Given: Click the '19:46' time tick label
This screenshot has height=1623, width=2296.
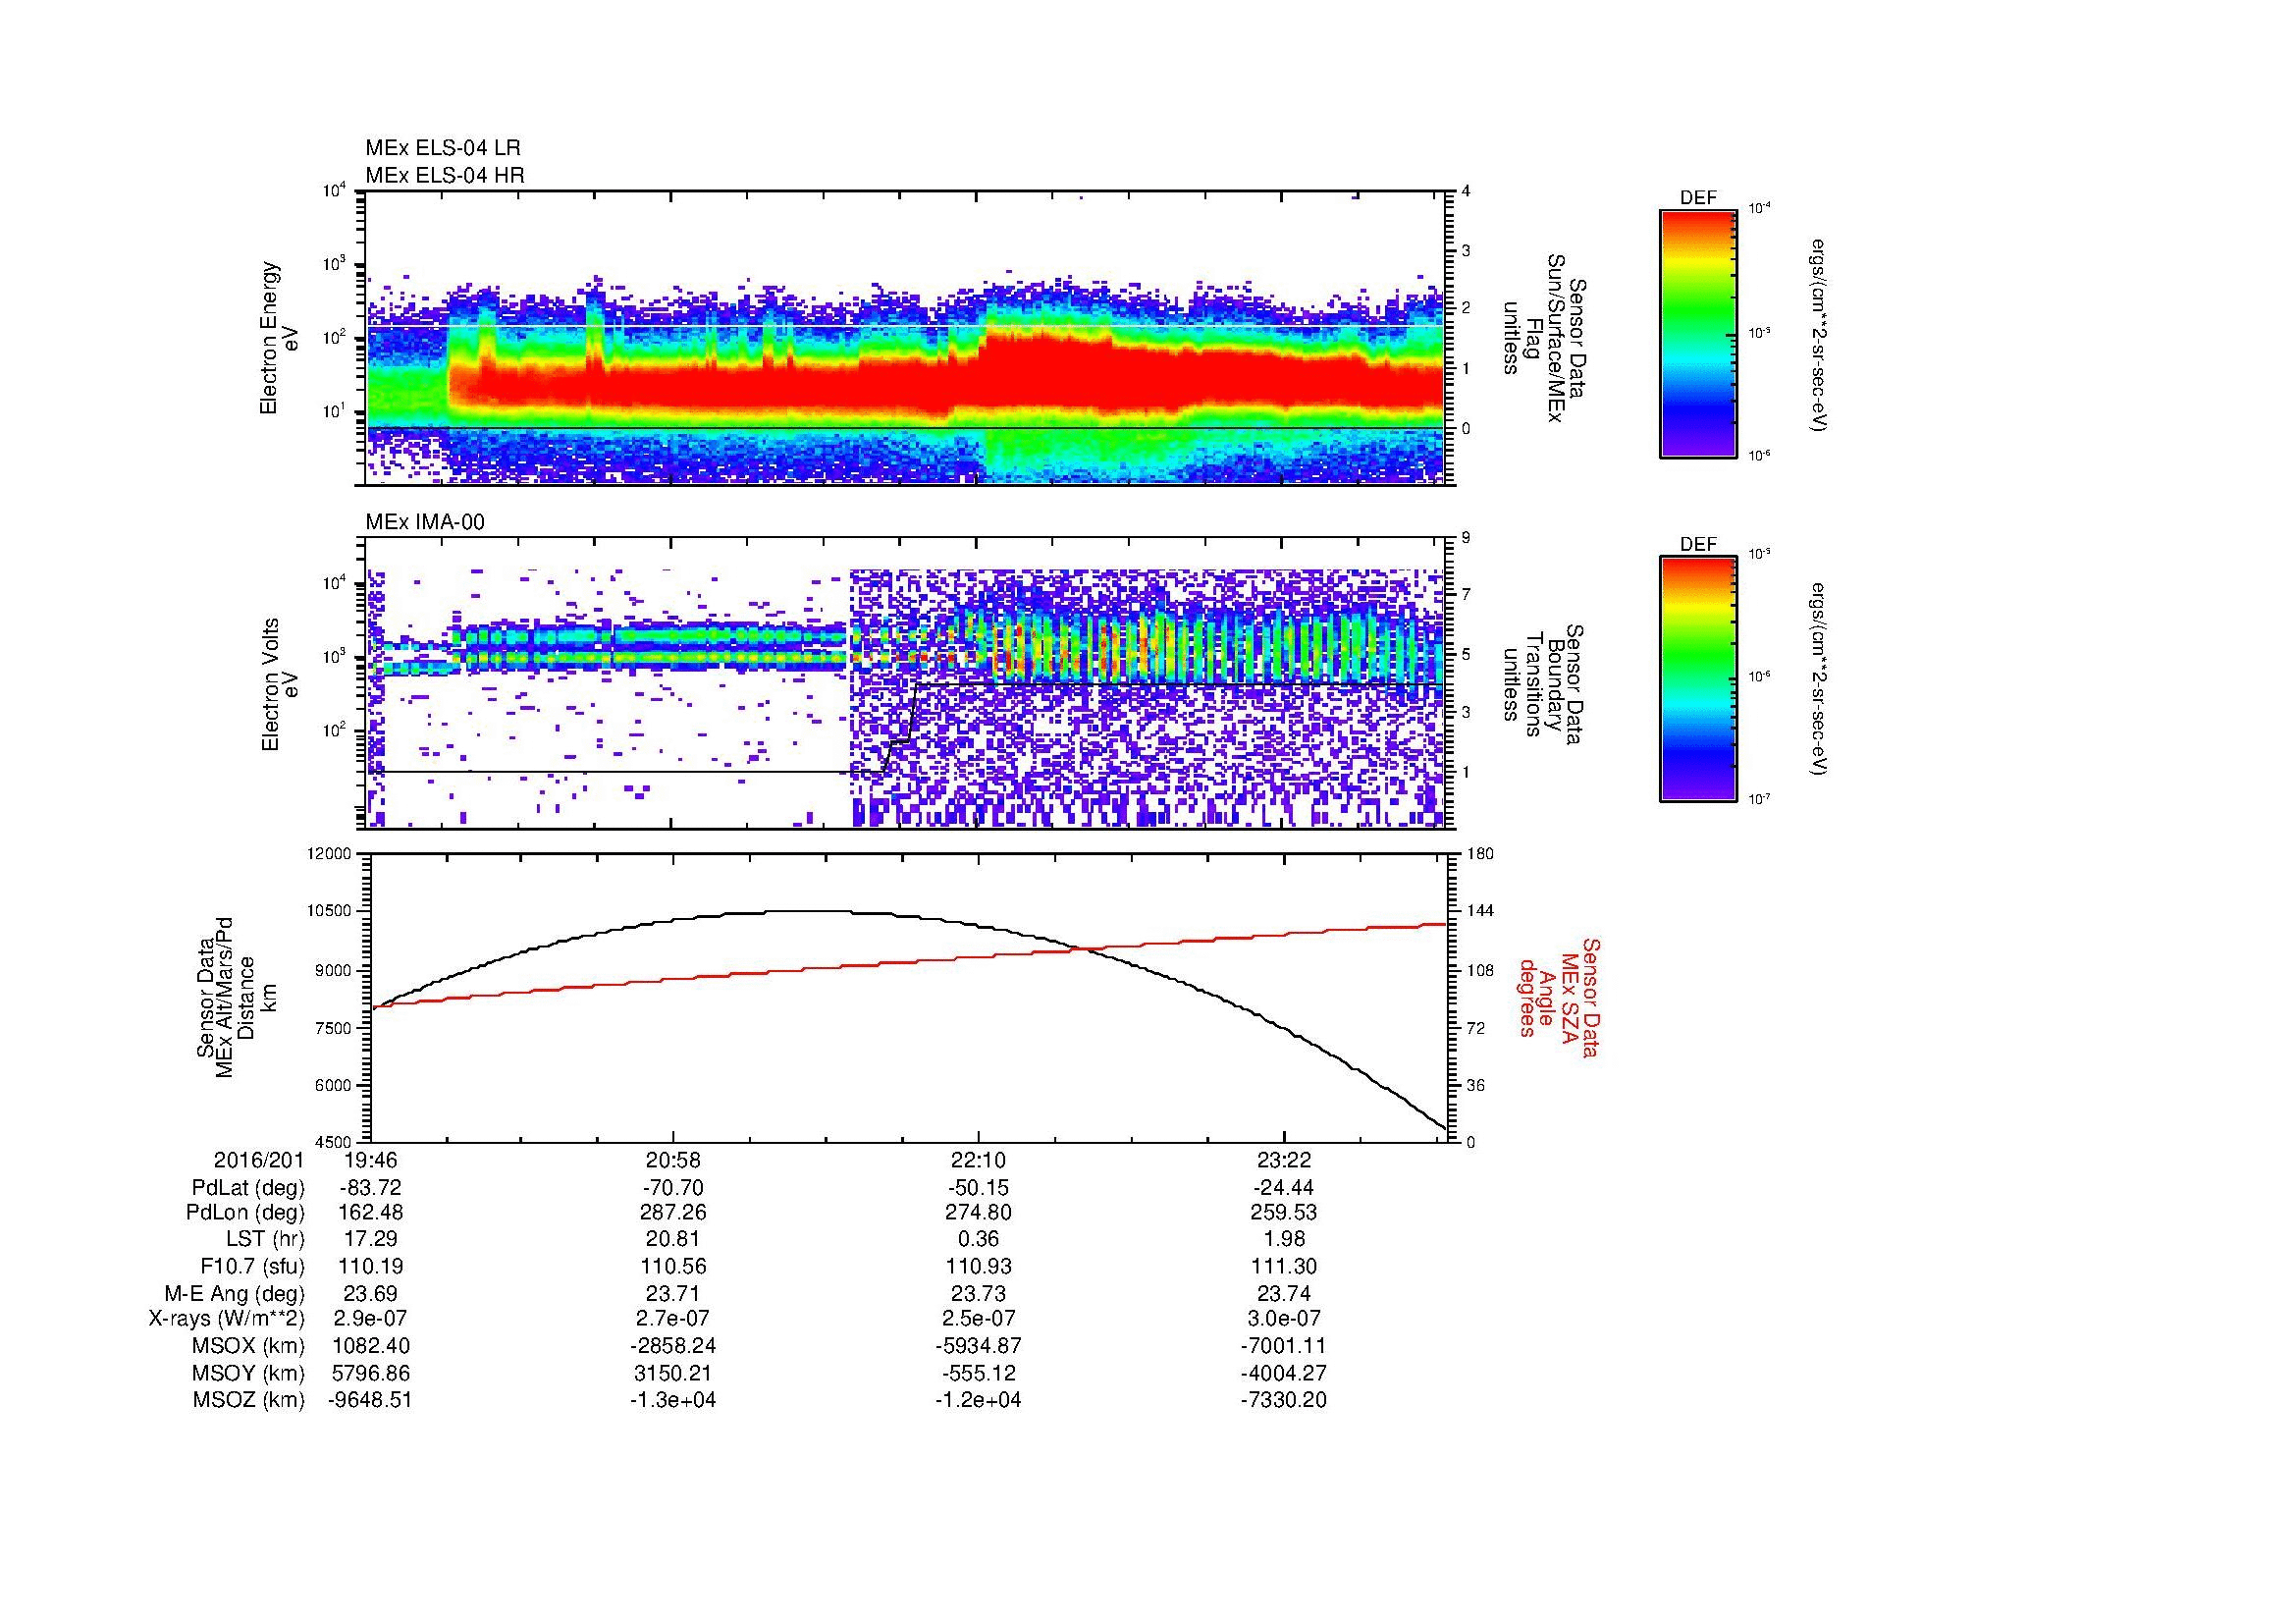Looking at the screenshot, I should click(370, 1161).
